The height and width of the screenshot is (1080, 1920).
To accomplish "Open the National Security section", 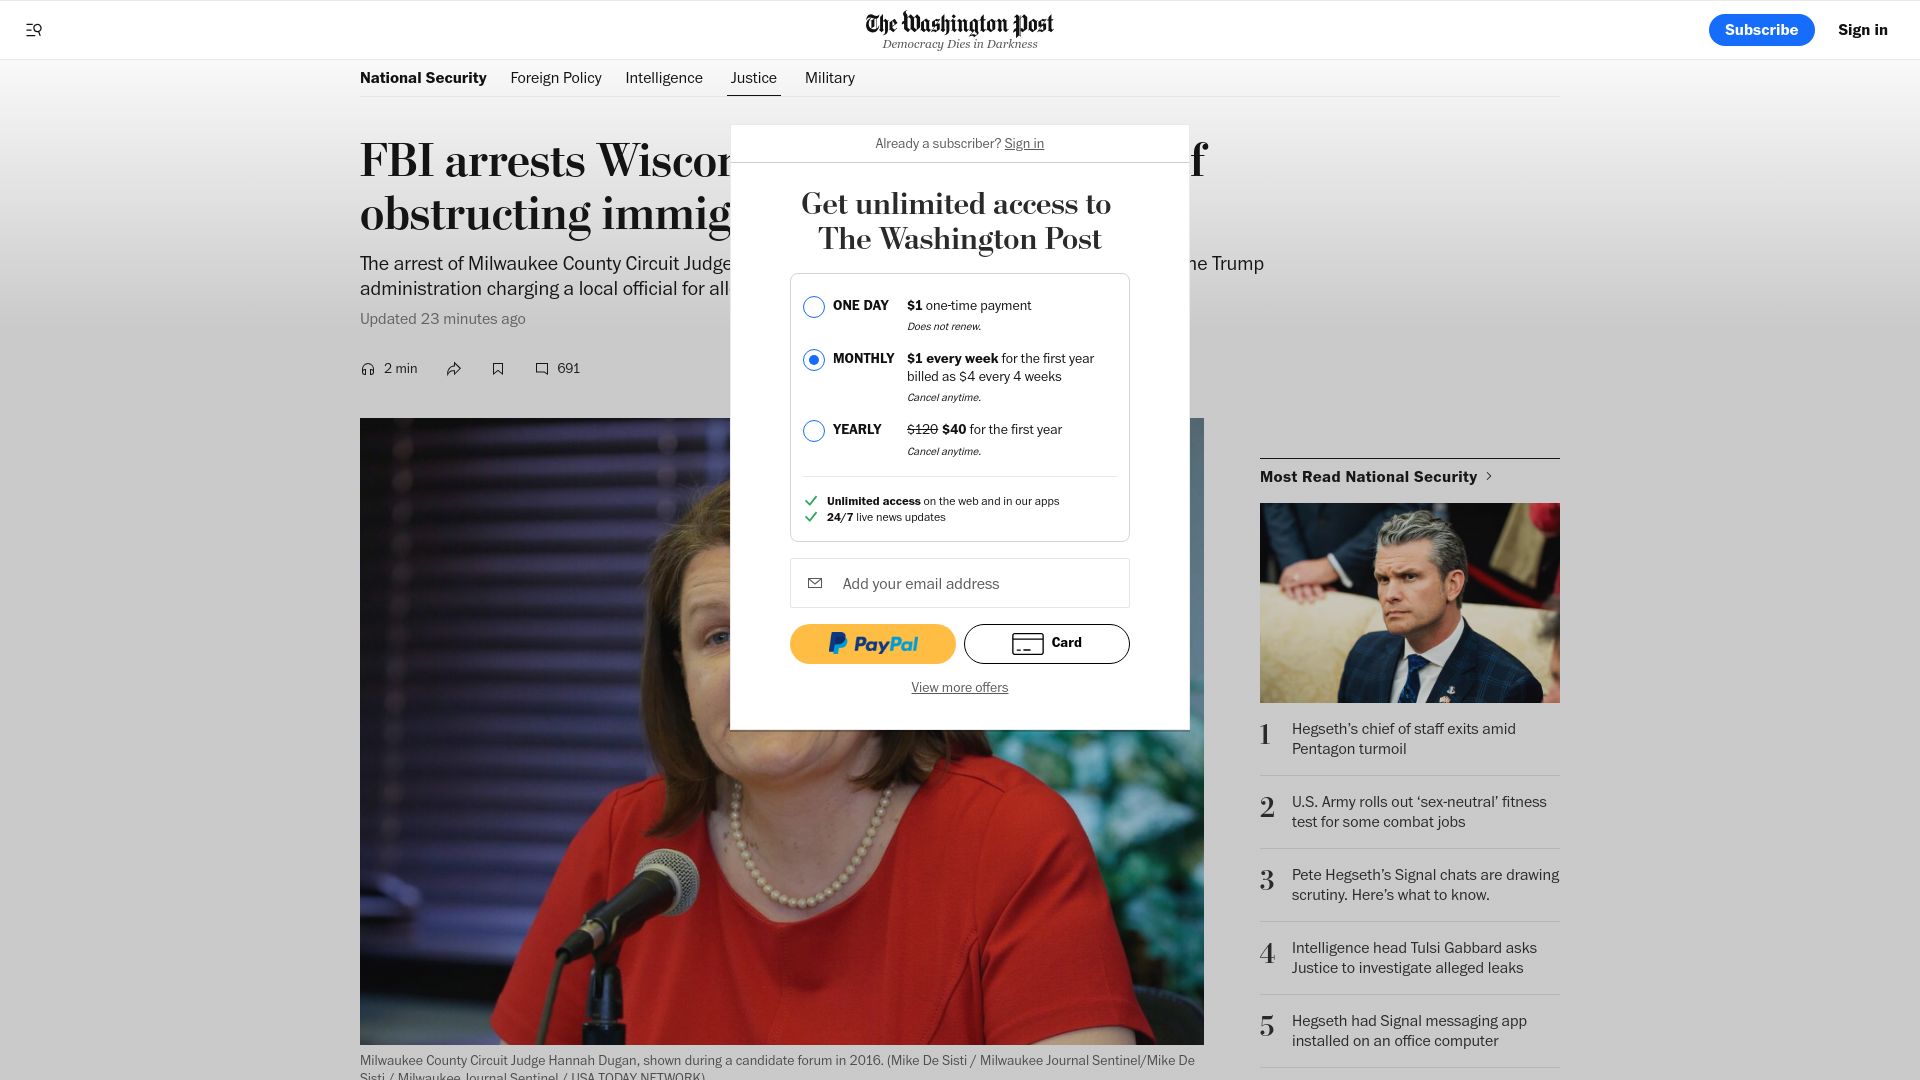I will (x=423, y=78).
